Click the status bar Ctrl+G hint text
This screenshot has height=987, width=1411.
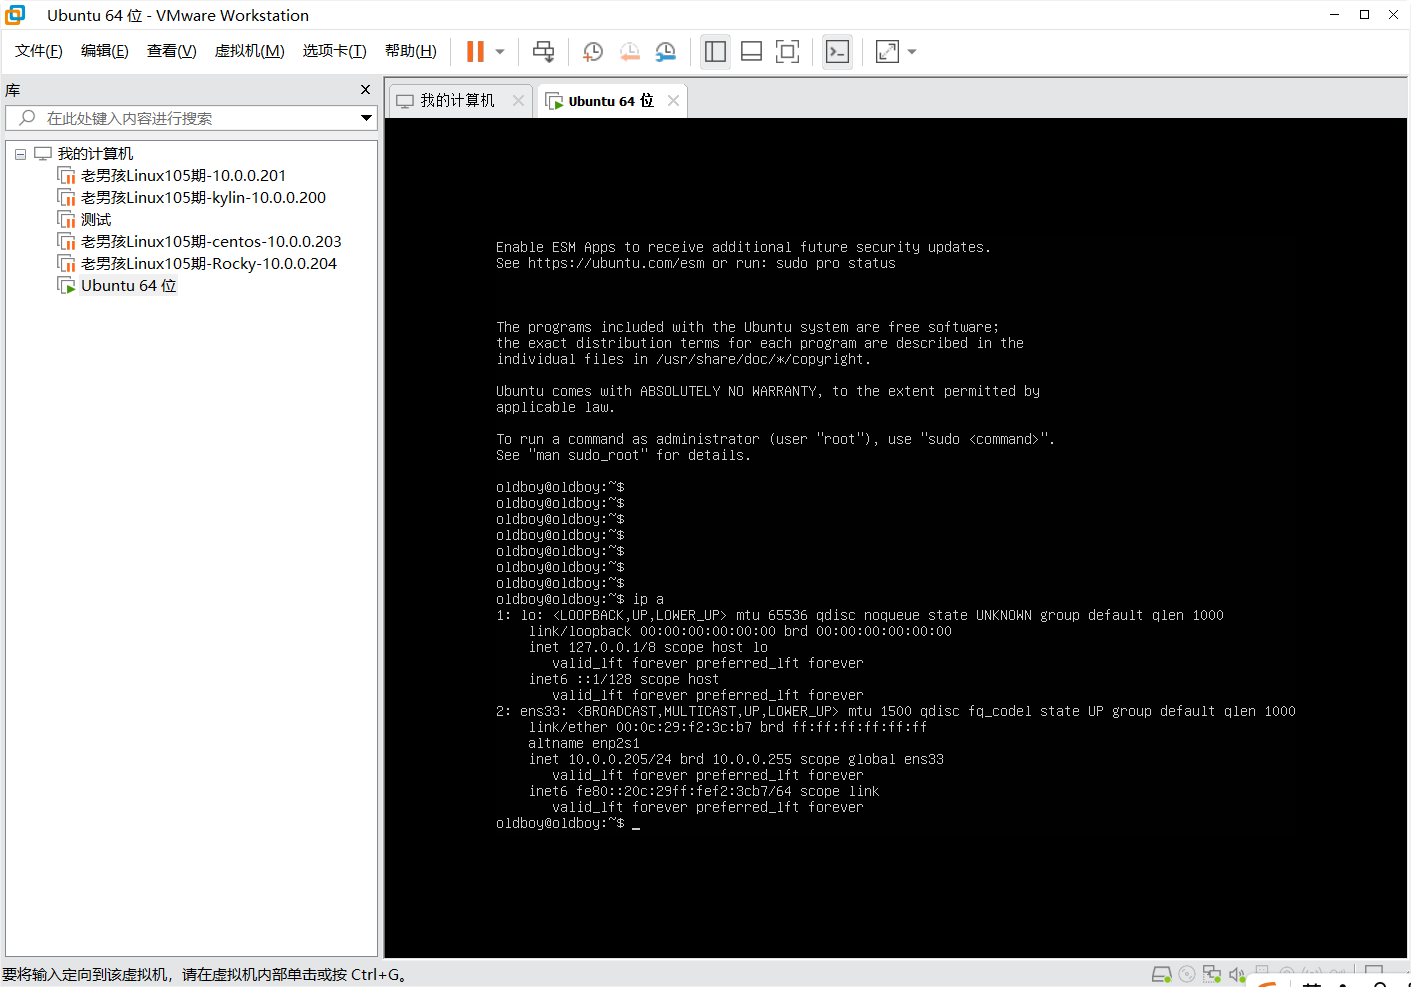point(204,974)
